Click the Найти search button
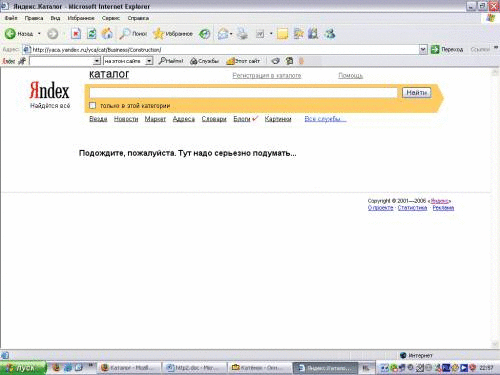The image size is (500, 375). click(416, 92)
